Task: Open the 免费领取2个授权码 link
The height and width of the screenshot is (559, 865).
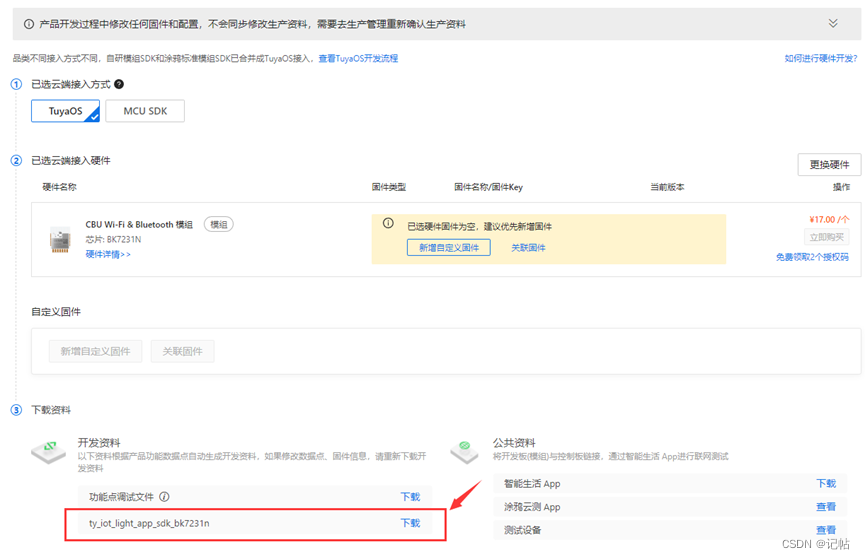Action: tap(812, 257)
